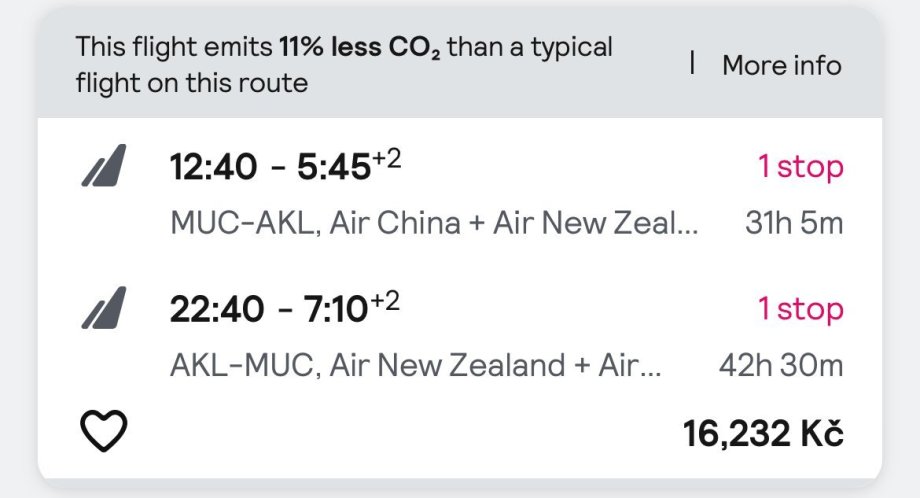
Task: Click the +2 day indicator beside 5:45
Action: 387,159
